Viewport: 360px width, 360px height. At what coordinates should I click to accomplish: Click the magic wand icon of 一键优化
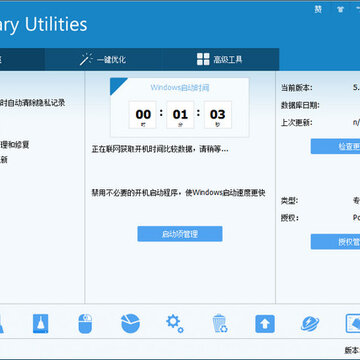point(86,59)
